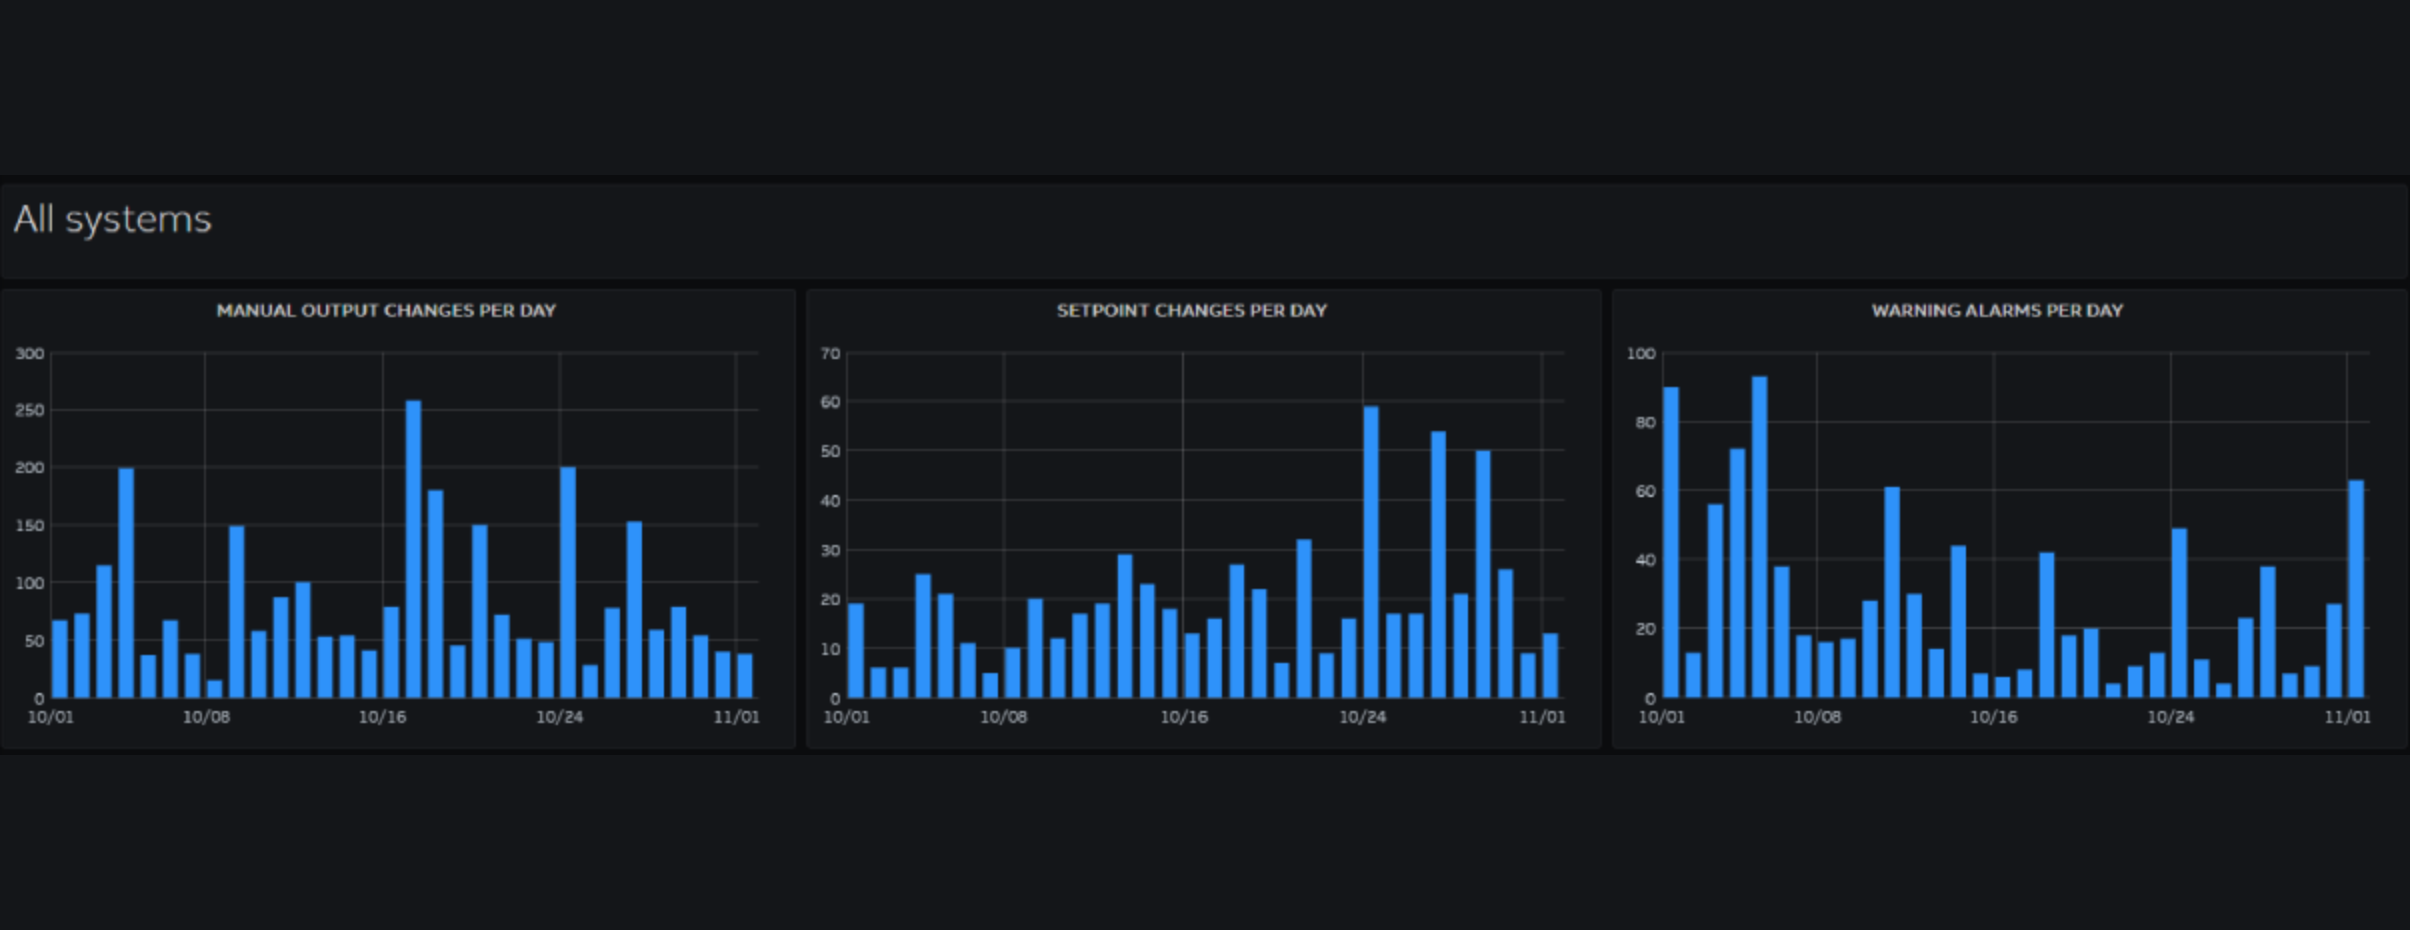
Task: Click the "60" y-axis label in Warning Alarms chart
Action: (1646, 491)
